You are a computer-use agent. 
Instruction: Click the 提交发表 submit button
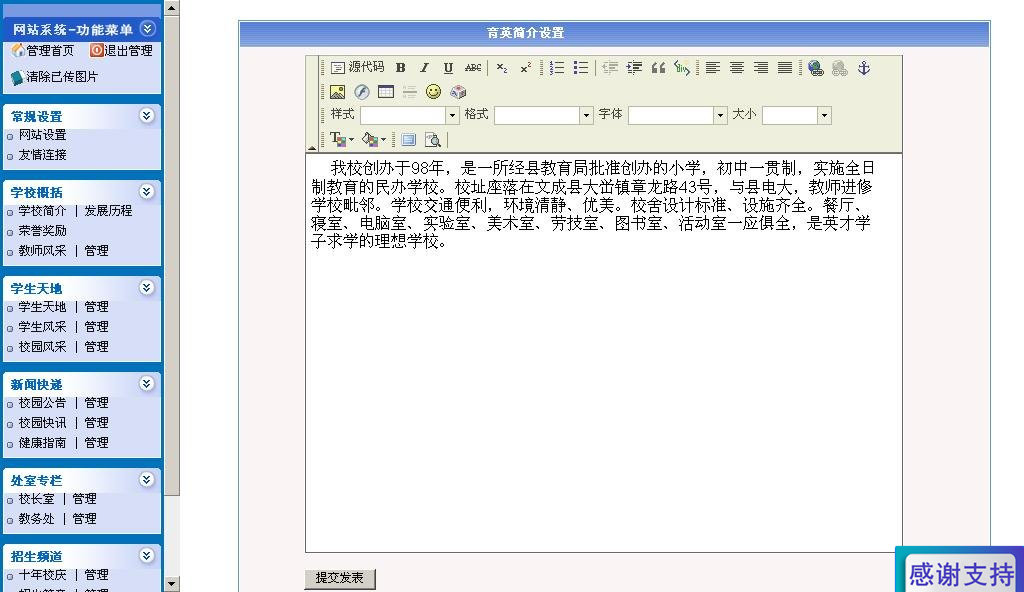click(340, 578)
